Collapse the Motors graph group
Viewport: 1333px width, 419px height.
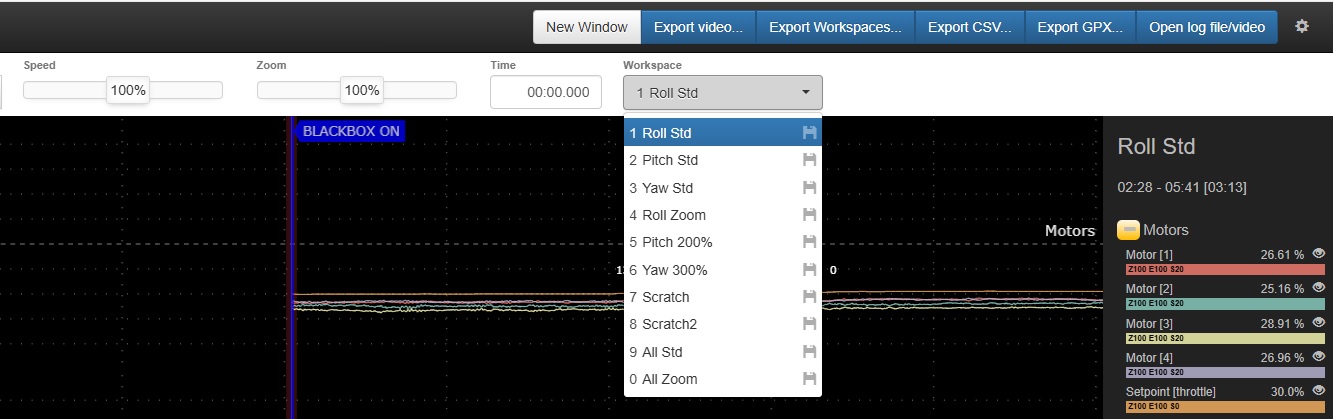[x=1128, y=230]
